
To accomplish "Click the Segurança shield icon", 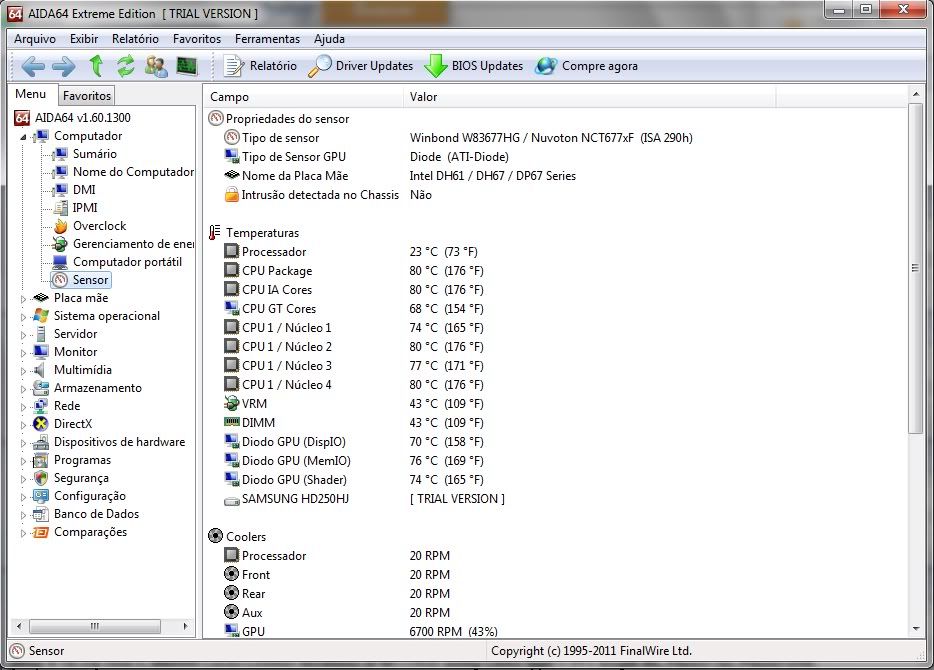I will 41,478.
